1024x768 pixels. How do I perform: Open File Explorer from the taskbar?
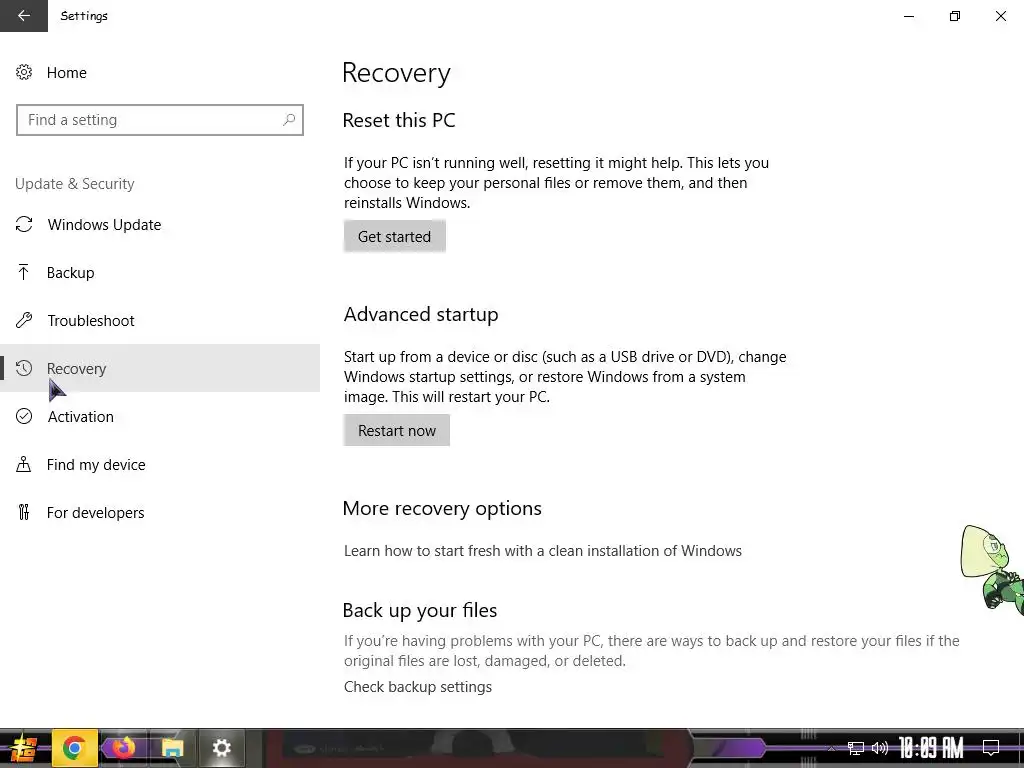pos(172,748)
